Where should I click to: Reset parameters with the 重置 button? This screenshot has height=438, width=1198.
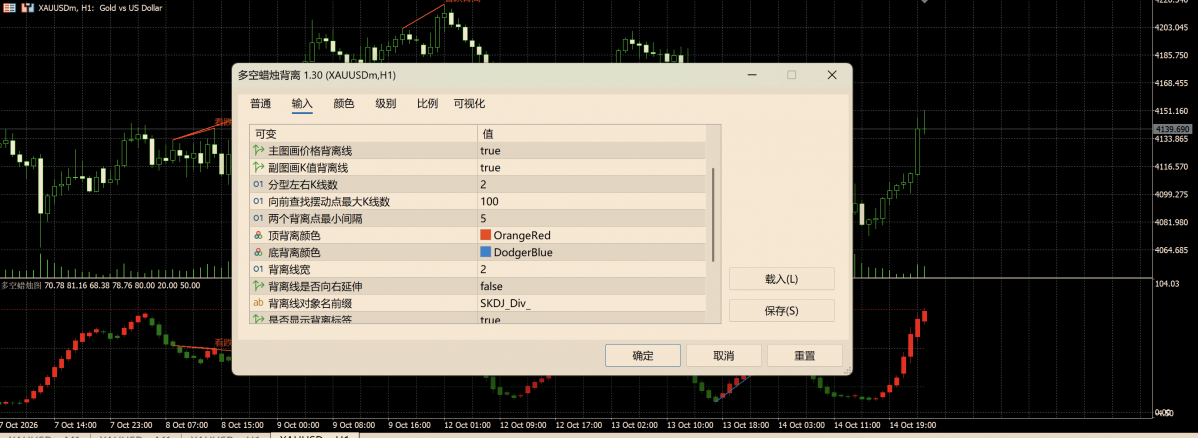point(805,355)
